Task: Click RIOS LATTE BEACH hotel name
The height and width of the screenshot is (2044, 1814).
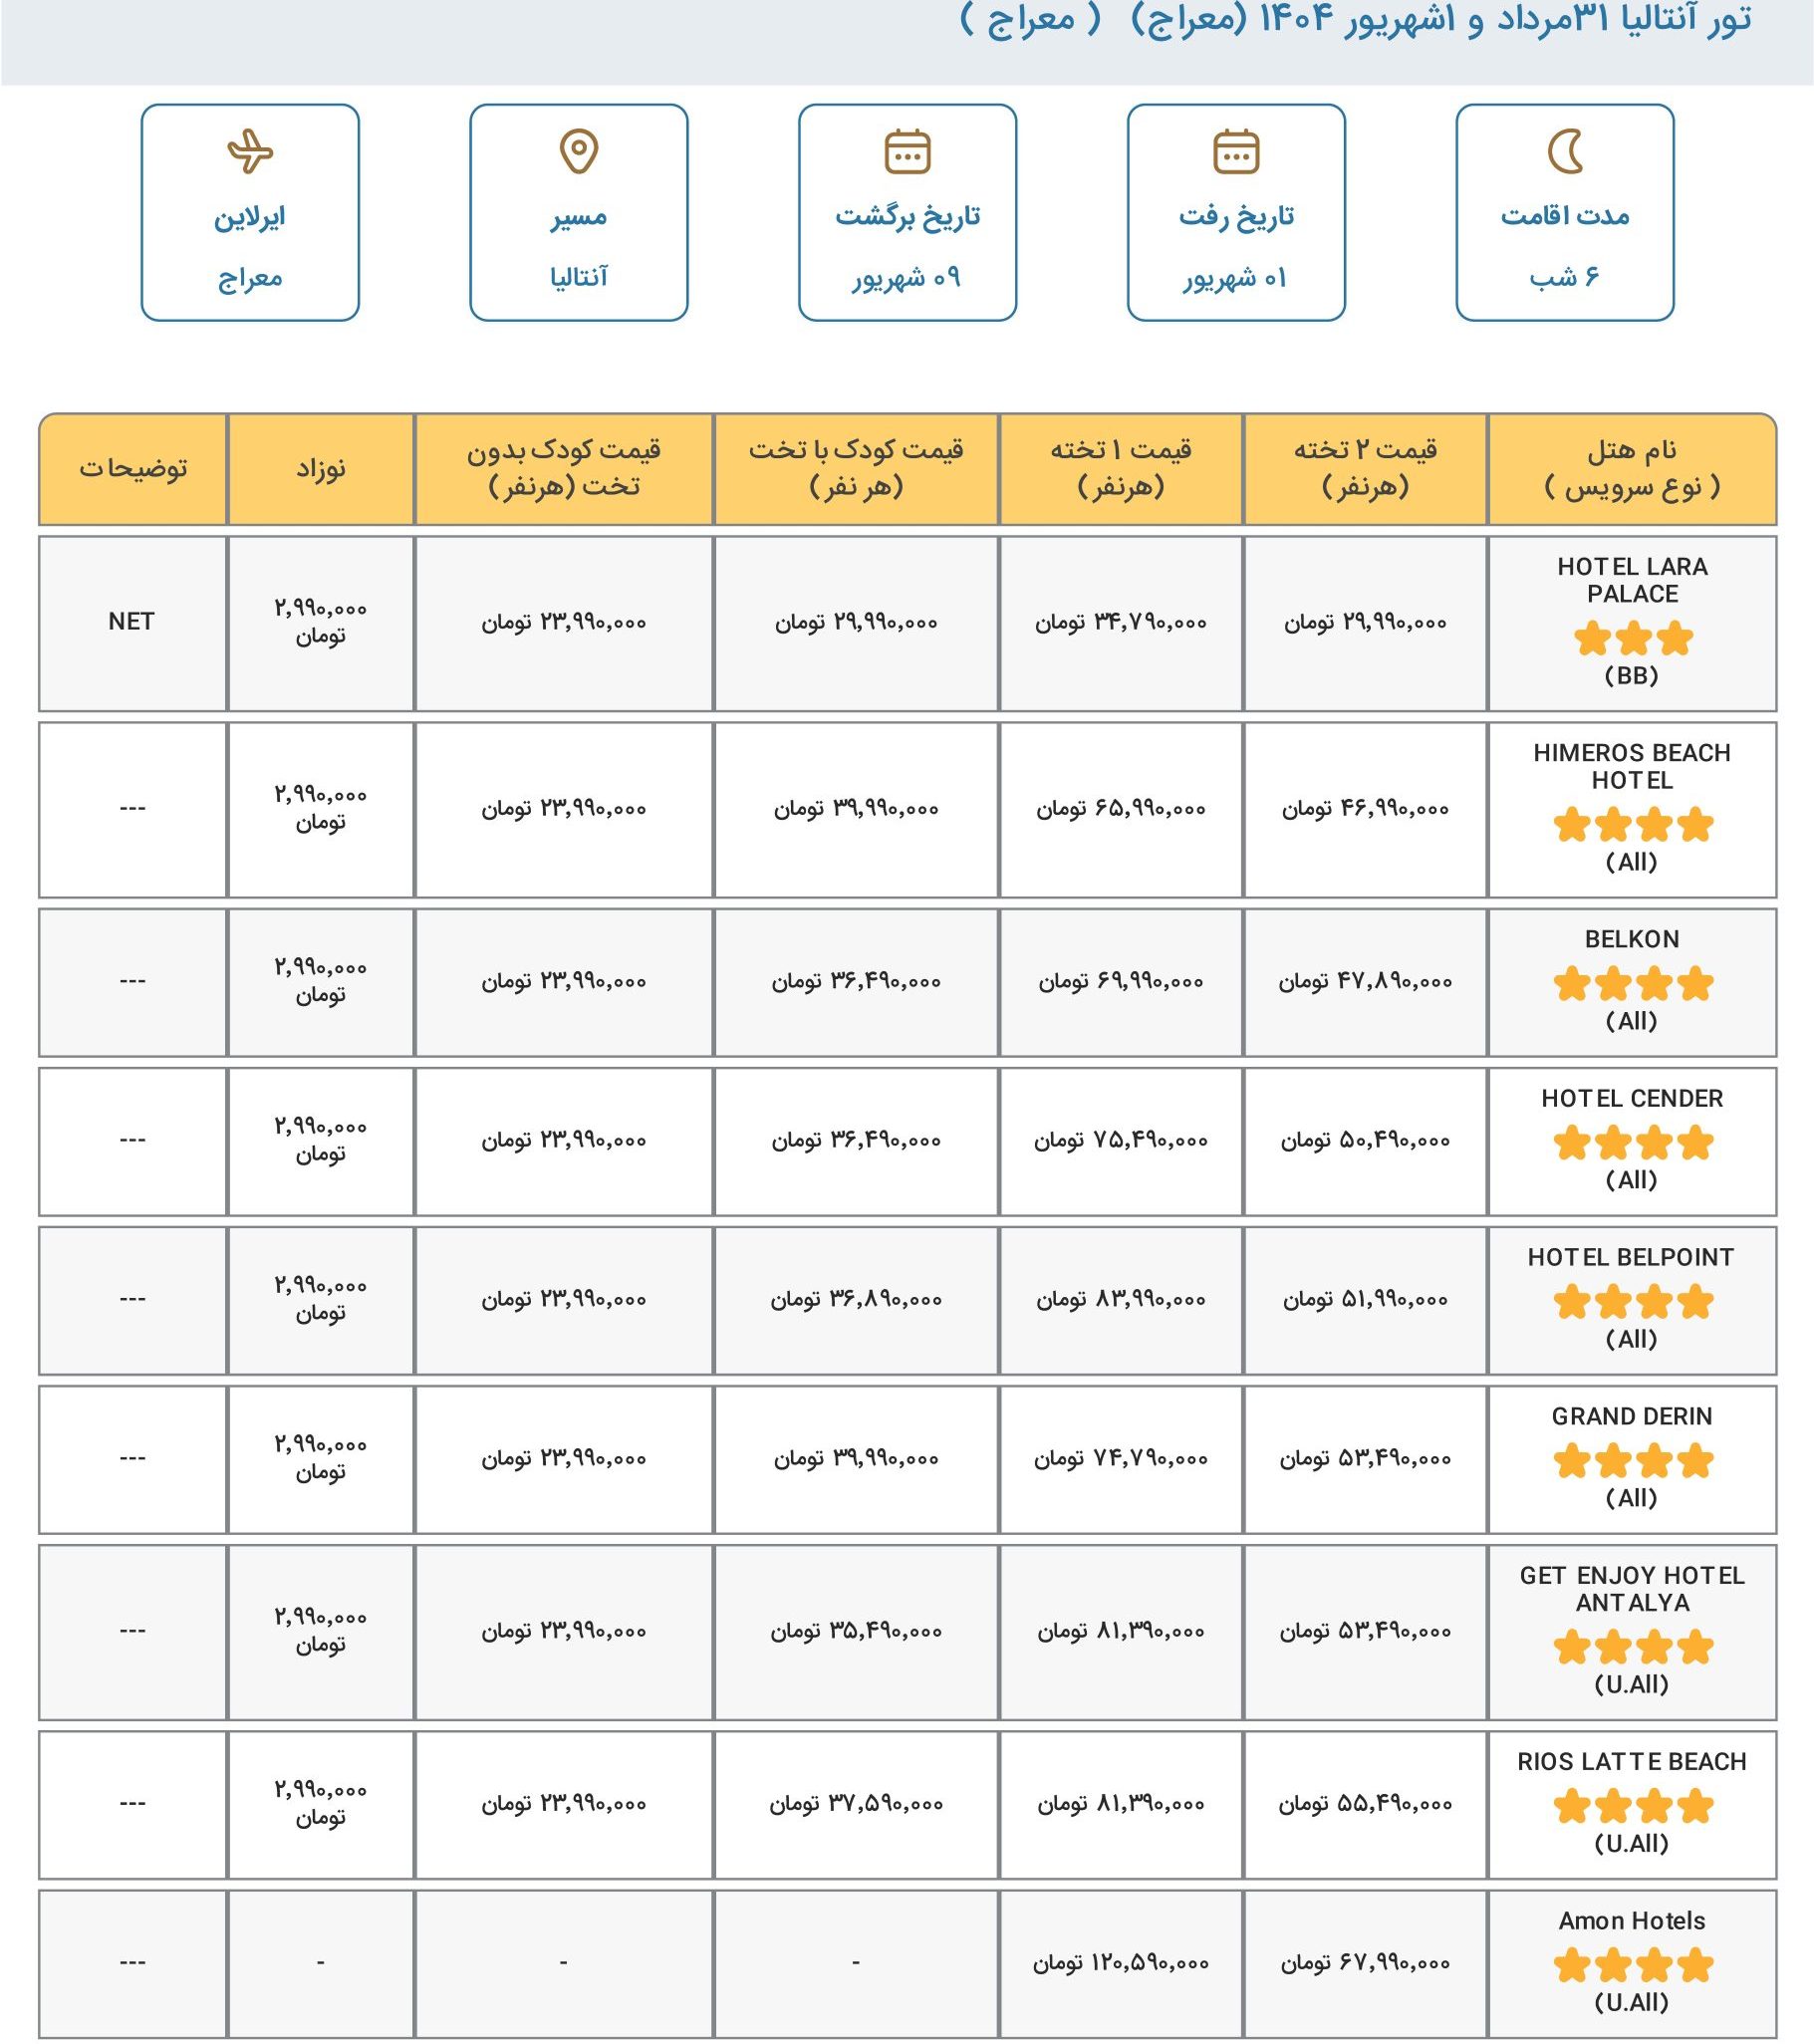Action: [x=1632, y=1761]
